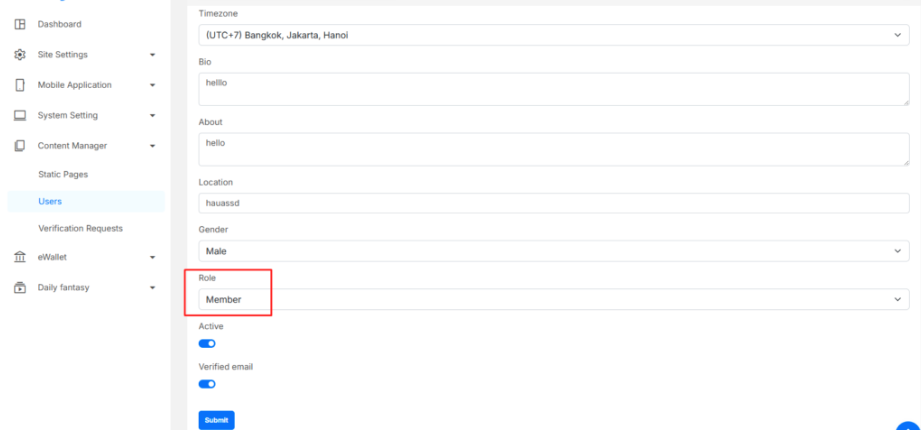
Task: Disable the Verified email toggle
Action: click(207, 384)
